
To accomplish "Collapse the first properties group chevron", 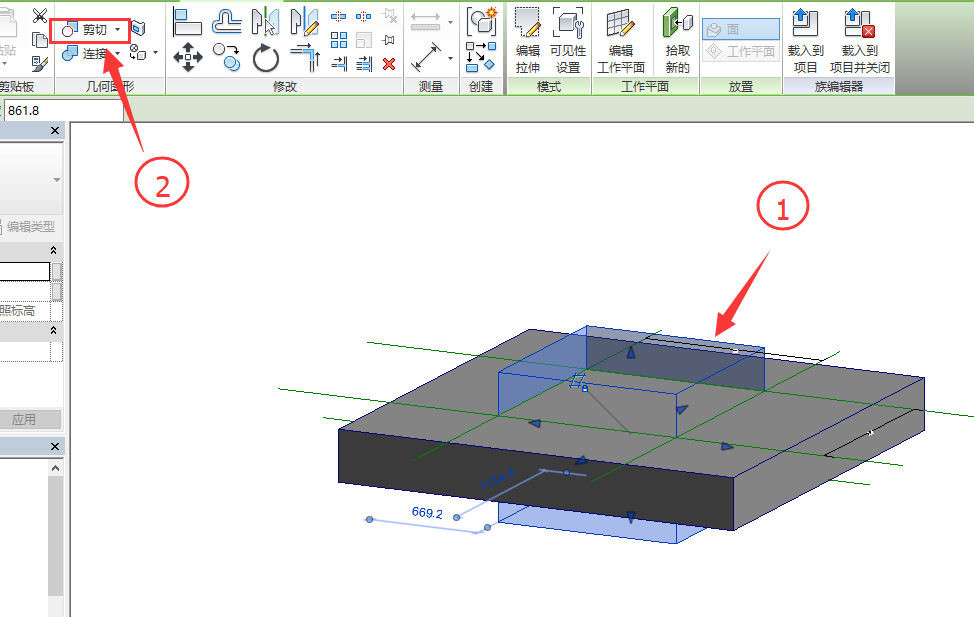I will coord(53,250).
